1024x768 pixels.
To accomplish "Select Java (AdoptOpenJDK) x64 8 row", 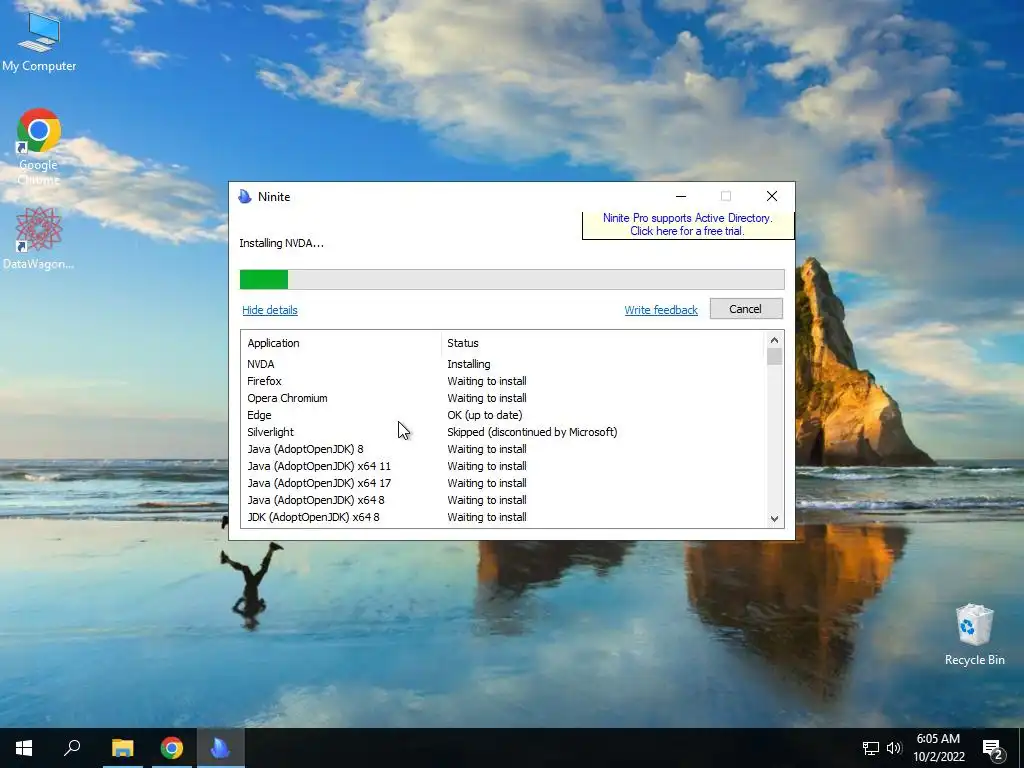I will point(504,500).
